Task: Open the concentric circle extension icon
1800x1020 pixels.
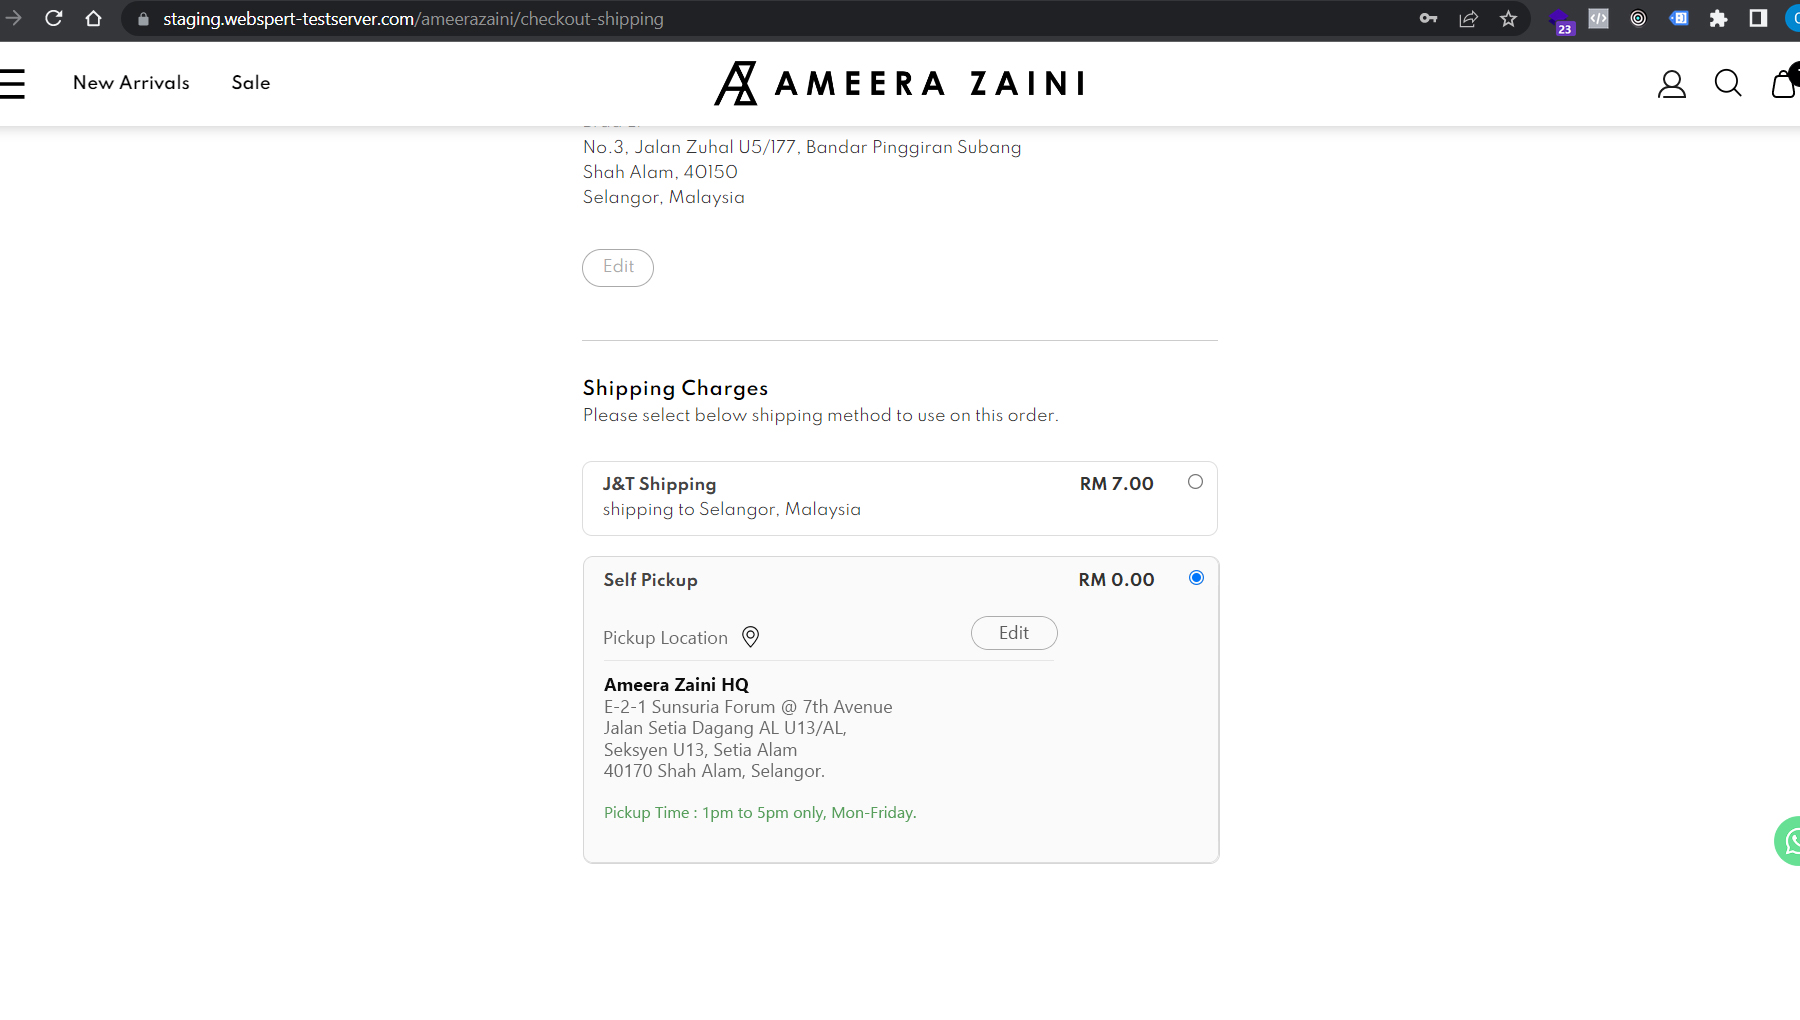Action: 1638,18
